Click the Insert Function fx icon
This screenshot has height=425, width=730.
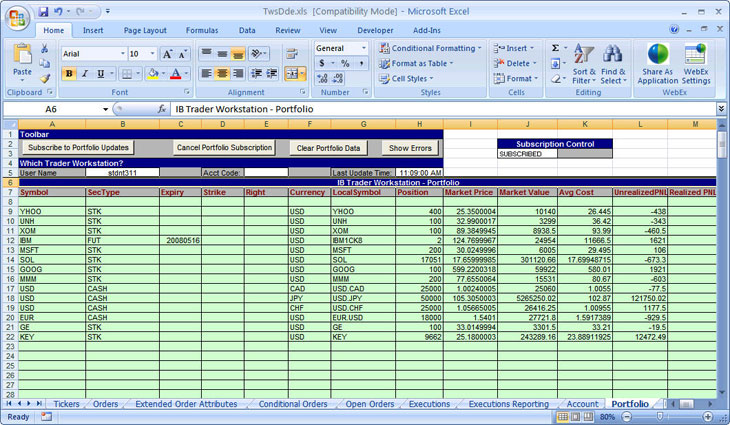(162, 109)
